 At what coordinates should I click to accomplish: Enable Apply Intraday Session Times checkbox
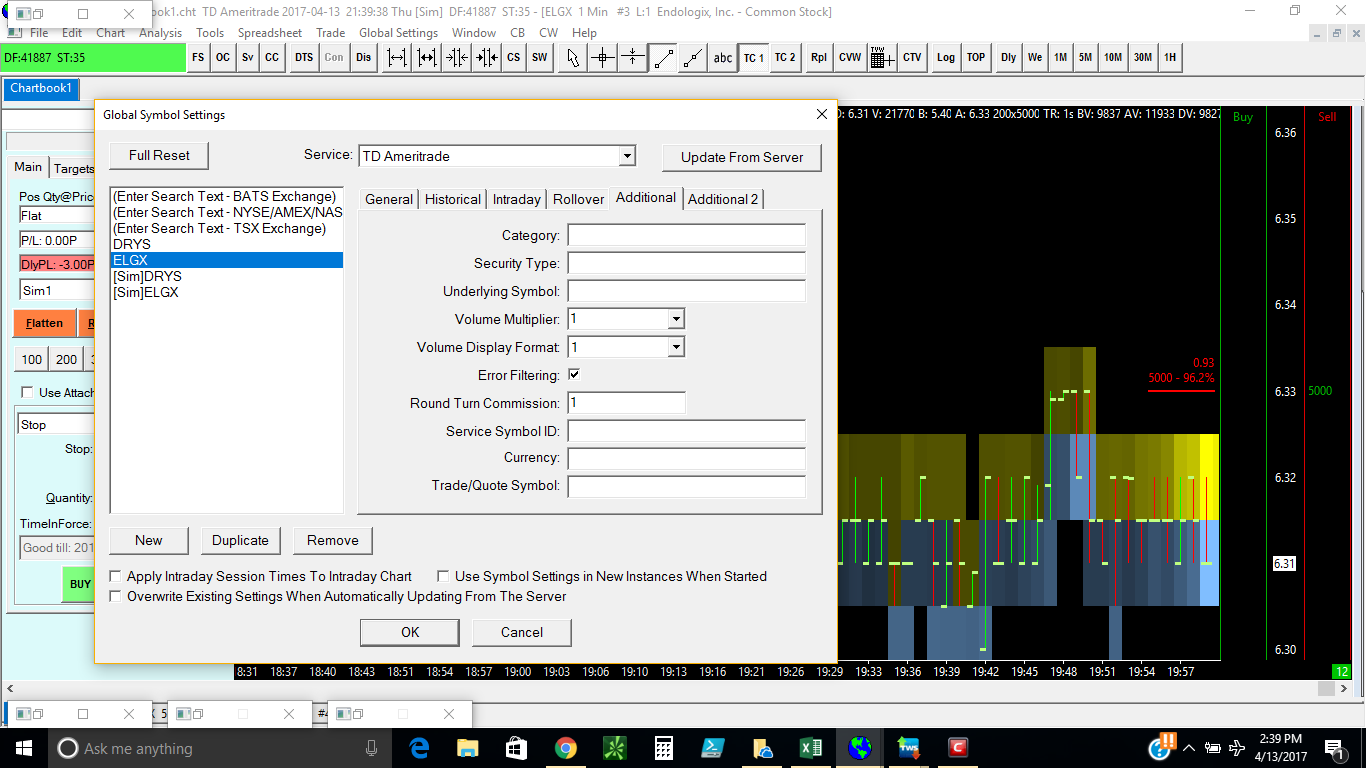[x=116, y=577]
